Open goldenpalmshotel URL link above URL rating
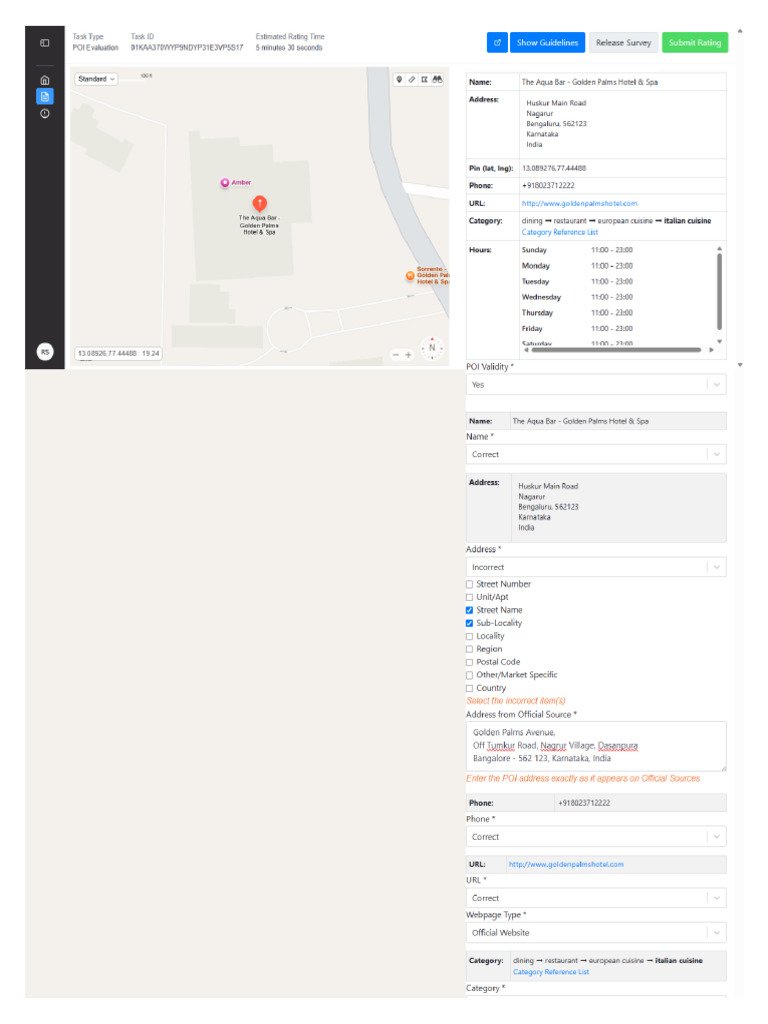This screenshot has width=768, height=1024. [566, 865]
